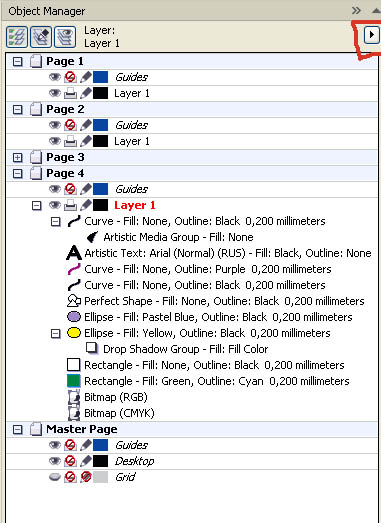Select the Page 4 label

tap(65, 173)
